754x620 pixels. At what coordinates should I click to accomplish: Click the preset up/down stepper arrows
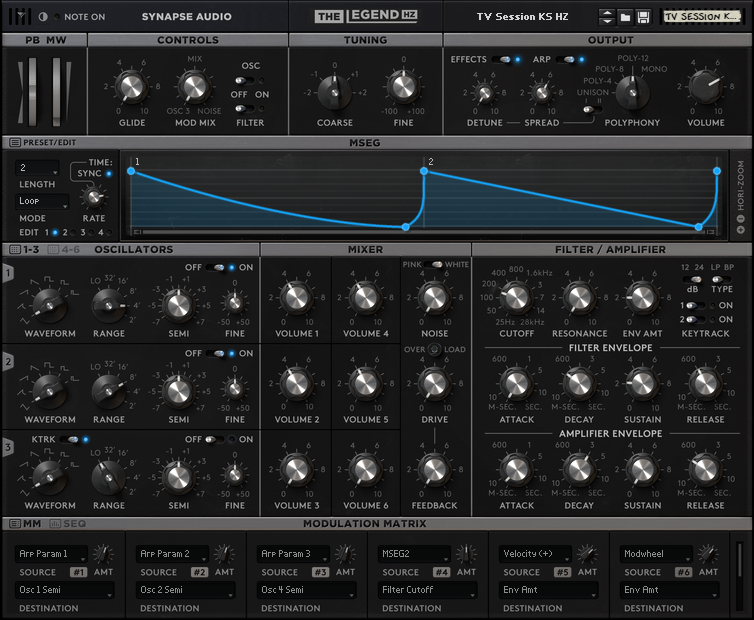point(607,17)
